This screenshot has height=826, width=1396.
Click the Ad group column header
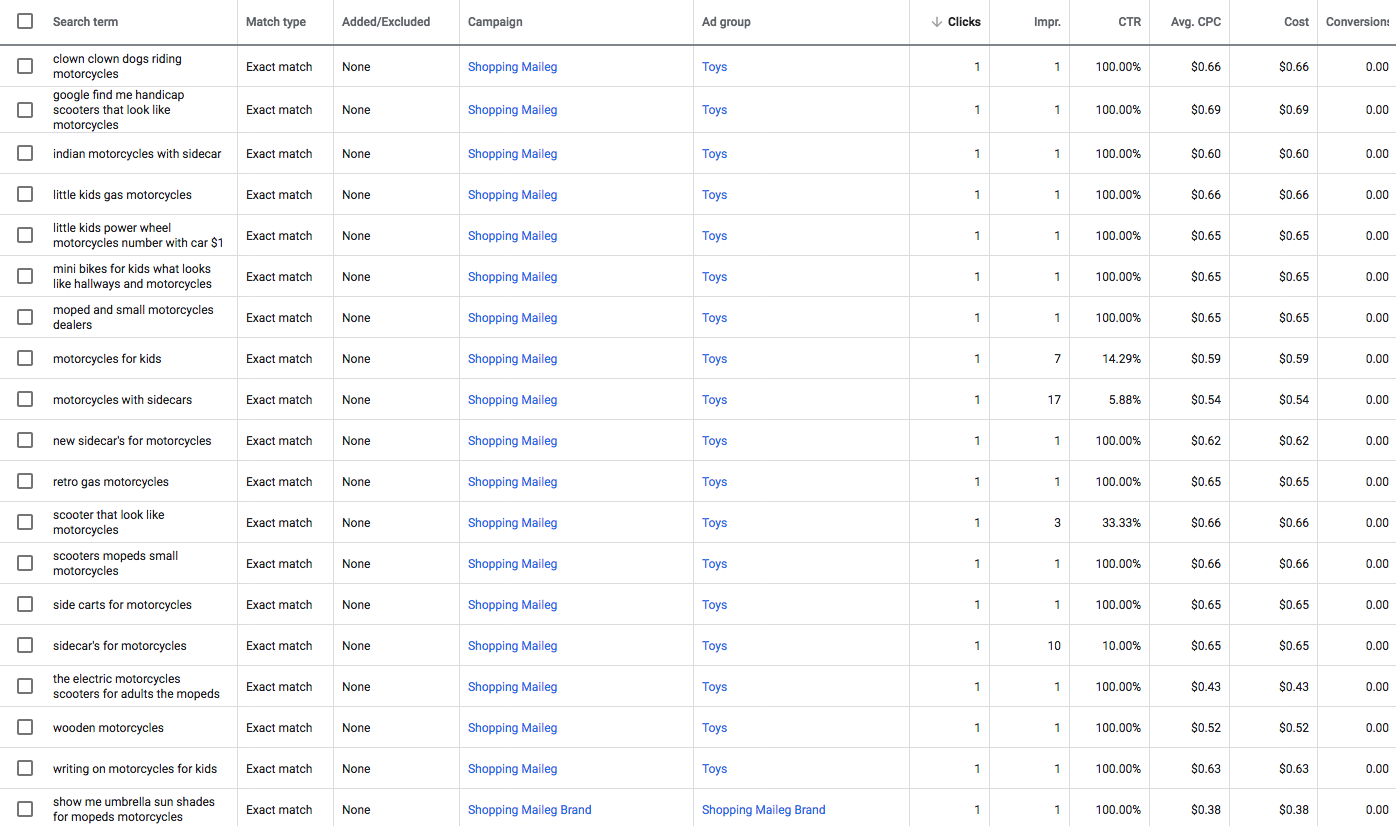tap(726, 22)
